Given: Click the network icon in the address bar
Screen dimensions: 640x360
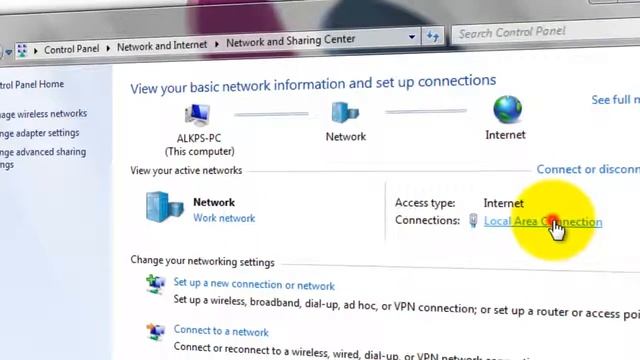Looking at the screenshot, I should pyautogui.click(x=22, y=51).
